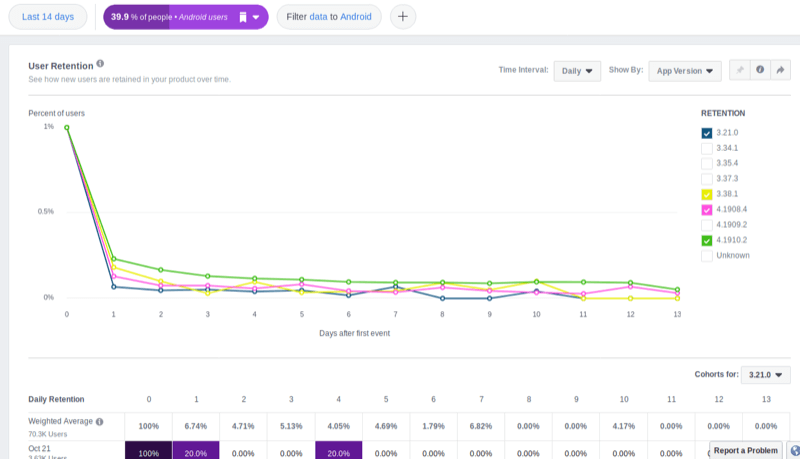Screen dimensions: 800x459
Task: Open the App Version show-by dropdown
Action: click(685, 71)
